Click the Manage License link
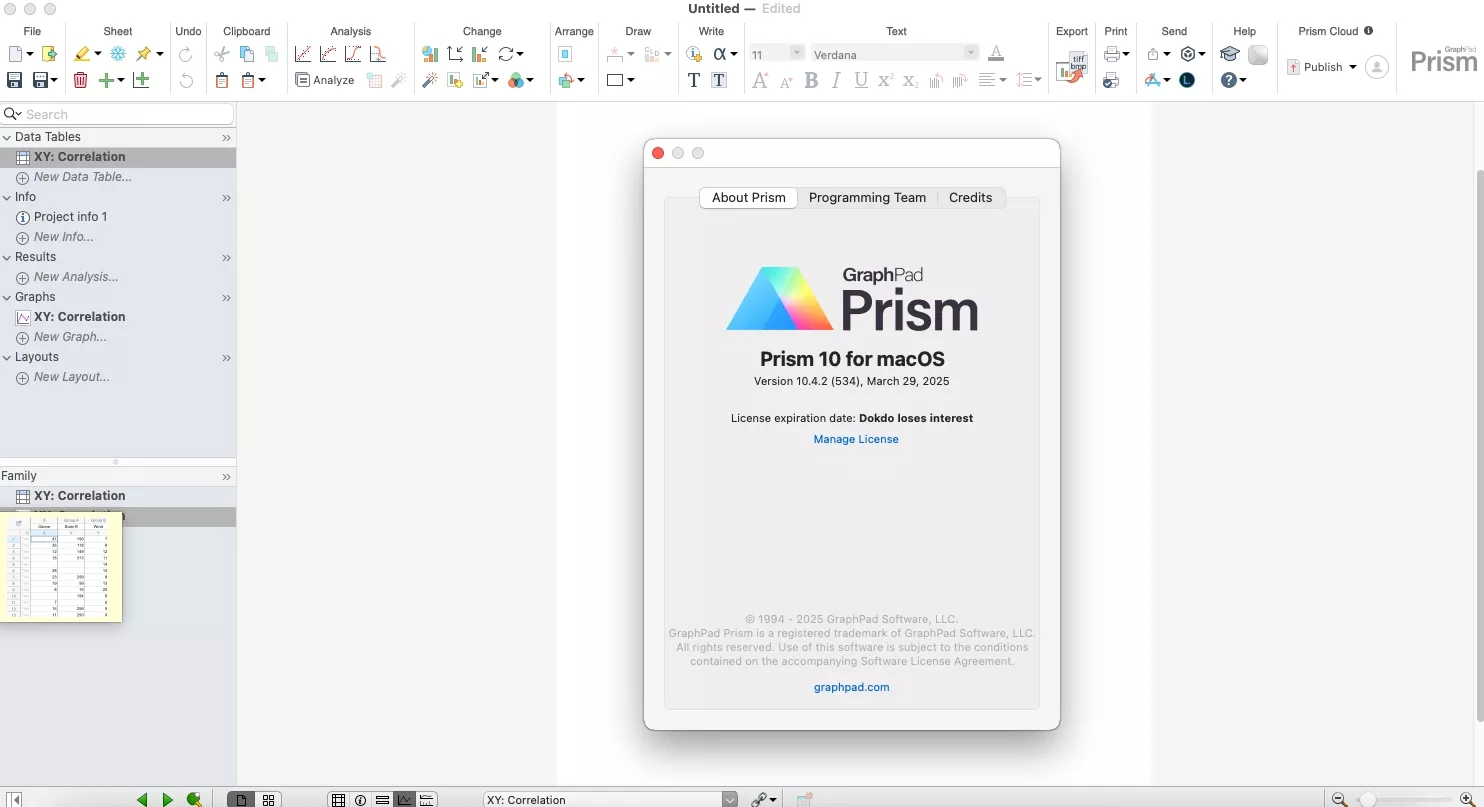Viewport: 1484px width, 807px height. pos(856,439)
